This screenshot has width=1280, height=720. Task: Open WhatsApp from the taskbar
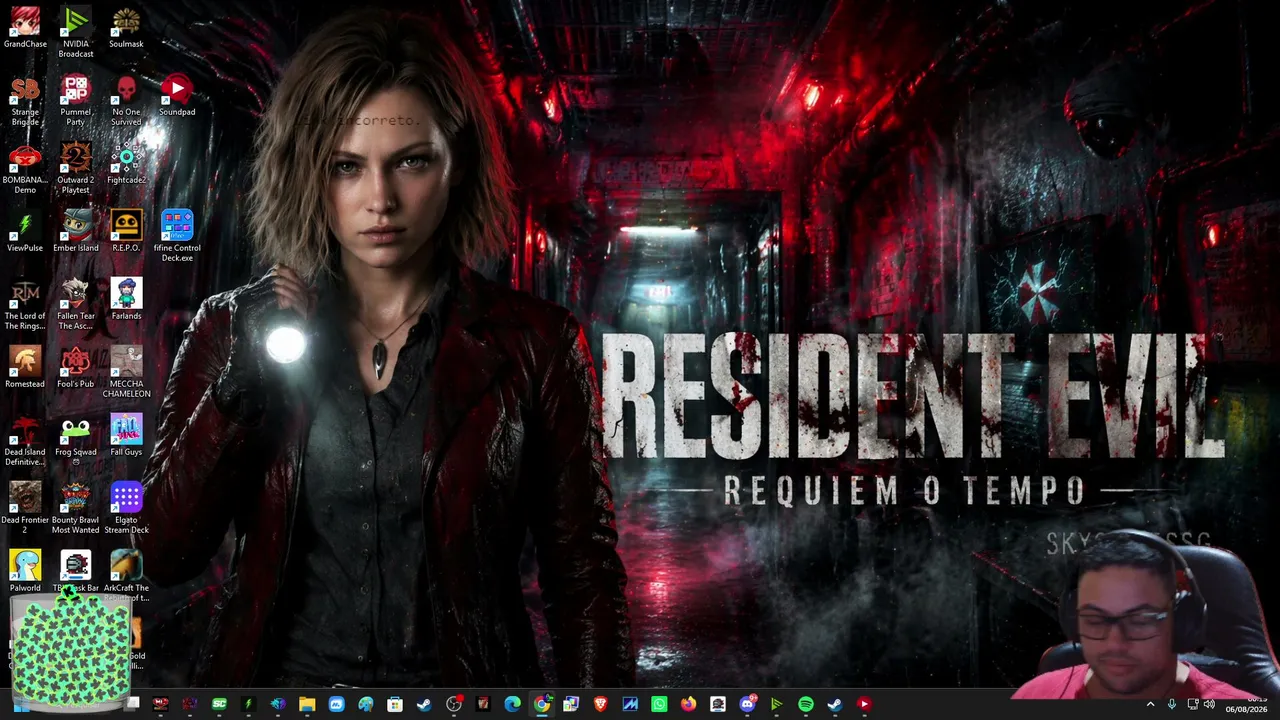[x=659, y=704]
